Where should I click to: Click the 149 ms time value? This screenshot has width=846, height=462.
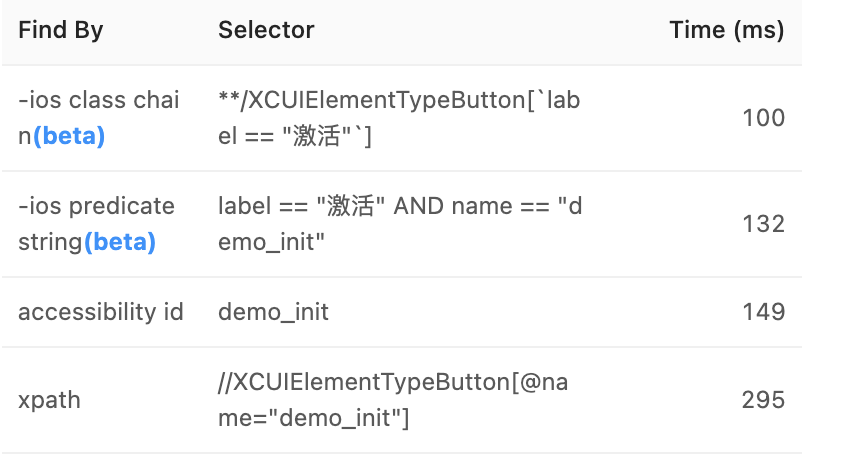[x=764, y=312]
